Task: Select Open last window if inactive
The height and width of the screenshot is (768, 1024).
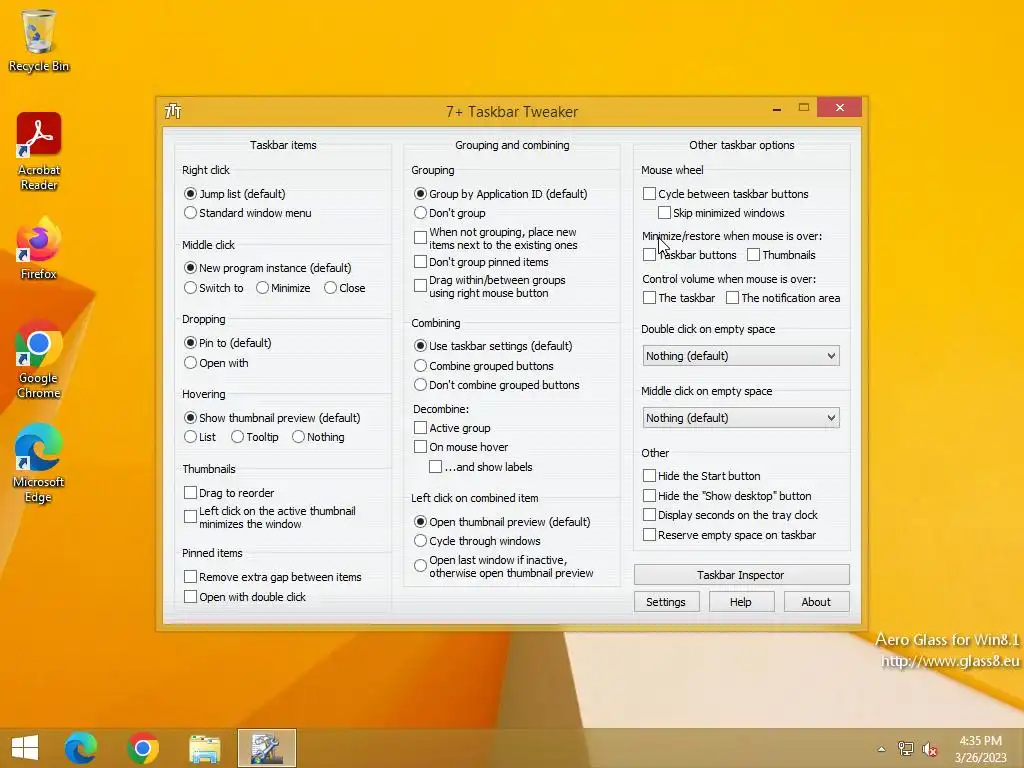Action: pos(504,566)
